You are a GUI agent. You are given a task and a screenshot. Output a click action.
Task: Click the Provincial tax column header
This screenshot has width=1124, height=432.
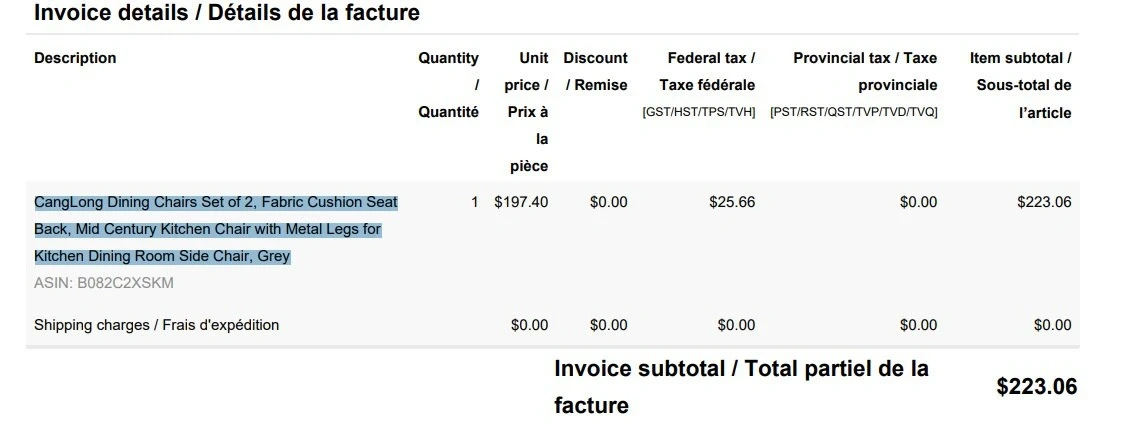[854, 85]
